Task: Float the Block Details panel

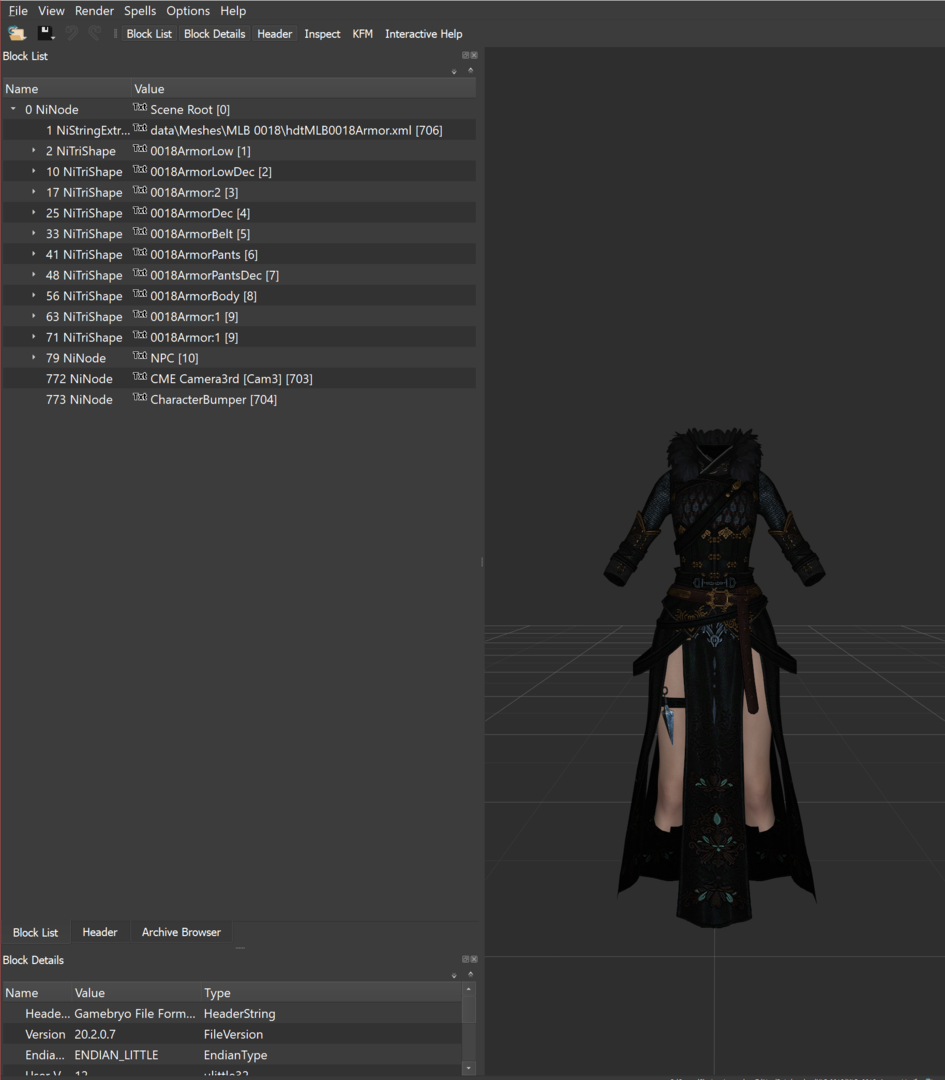Action: (465, 959)
